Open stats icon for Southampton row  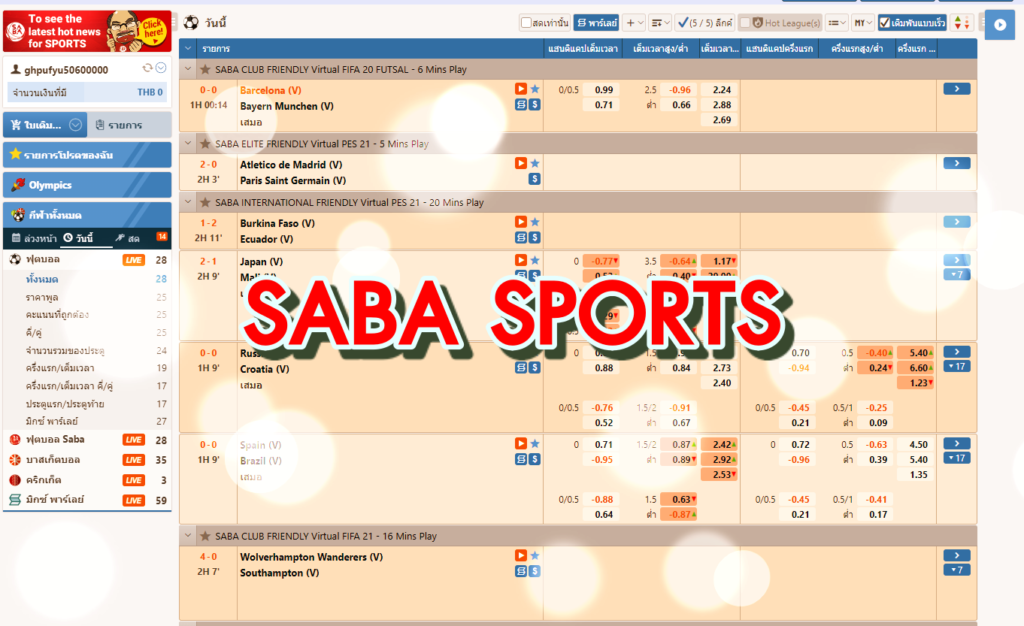tap(520, 571)
